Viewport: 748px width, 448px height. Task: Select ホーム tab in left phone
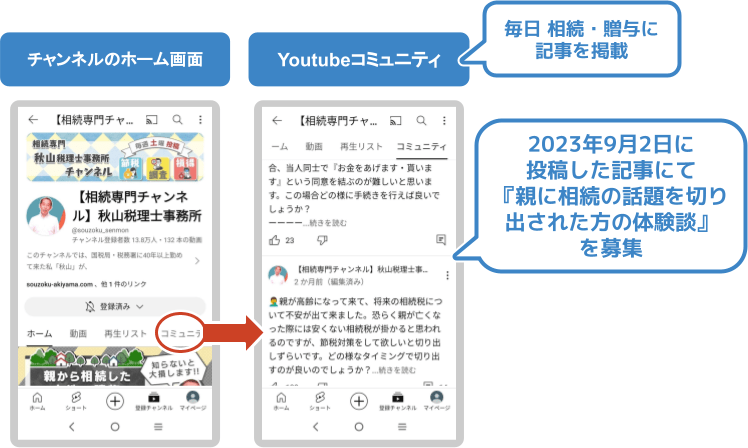(40, 333)
